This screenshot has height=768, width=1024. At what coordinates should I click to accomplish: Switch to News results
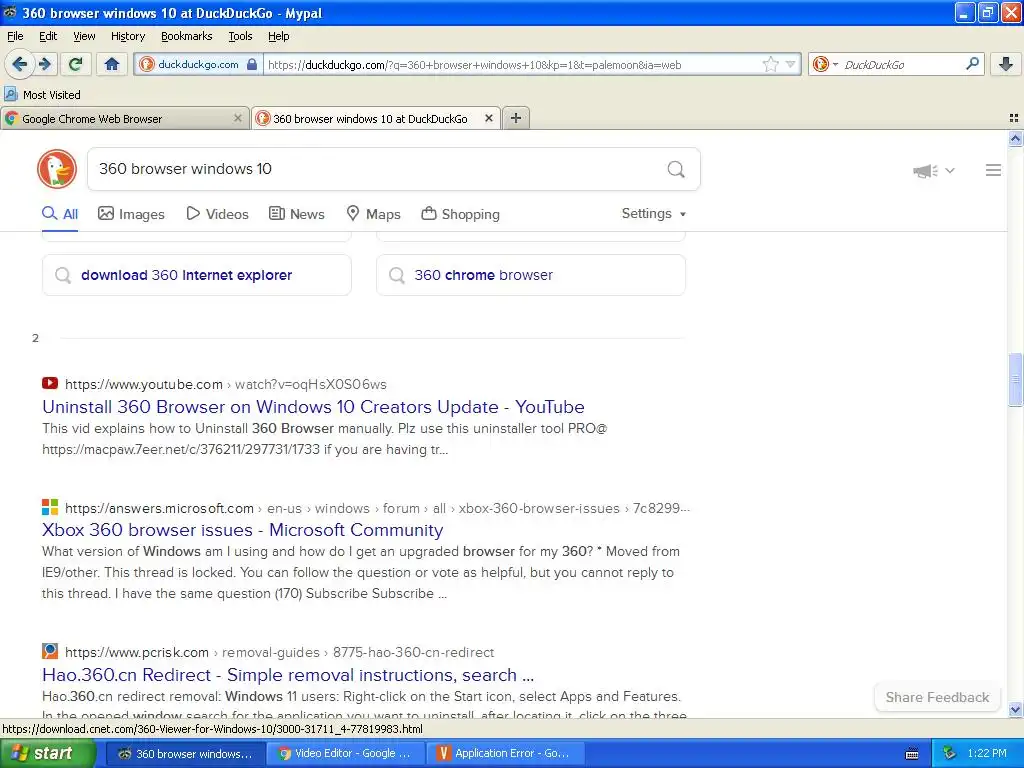pos(297,214)
